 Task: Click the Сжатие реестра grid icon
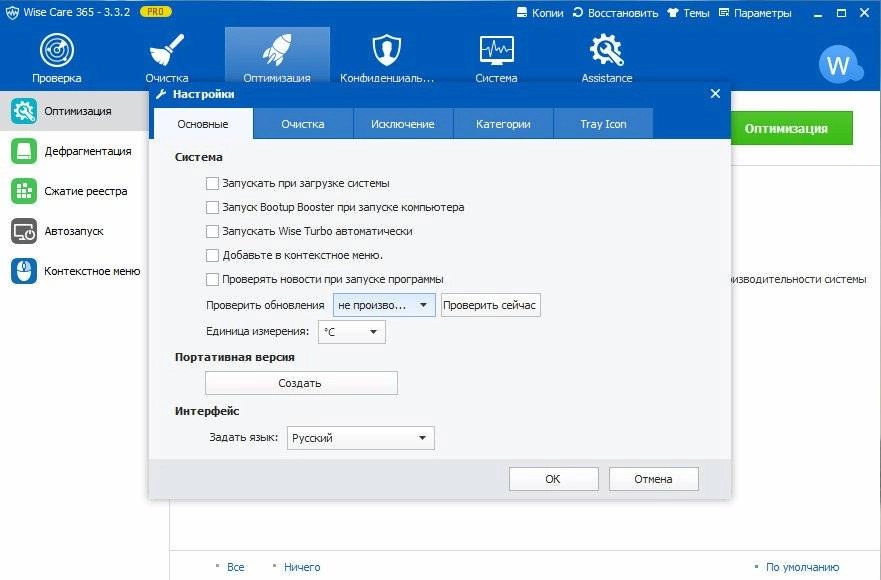pyautogui.click(x=24, y=191)
